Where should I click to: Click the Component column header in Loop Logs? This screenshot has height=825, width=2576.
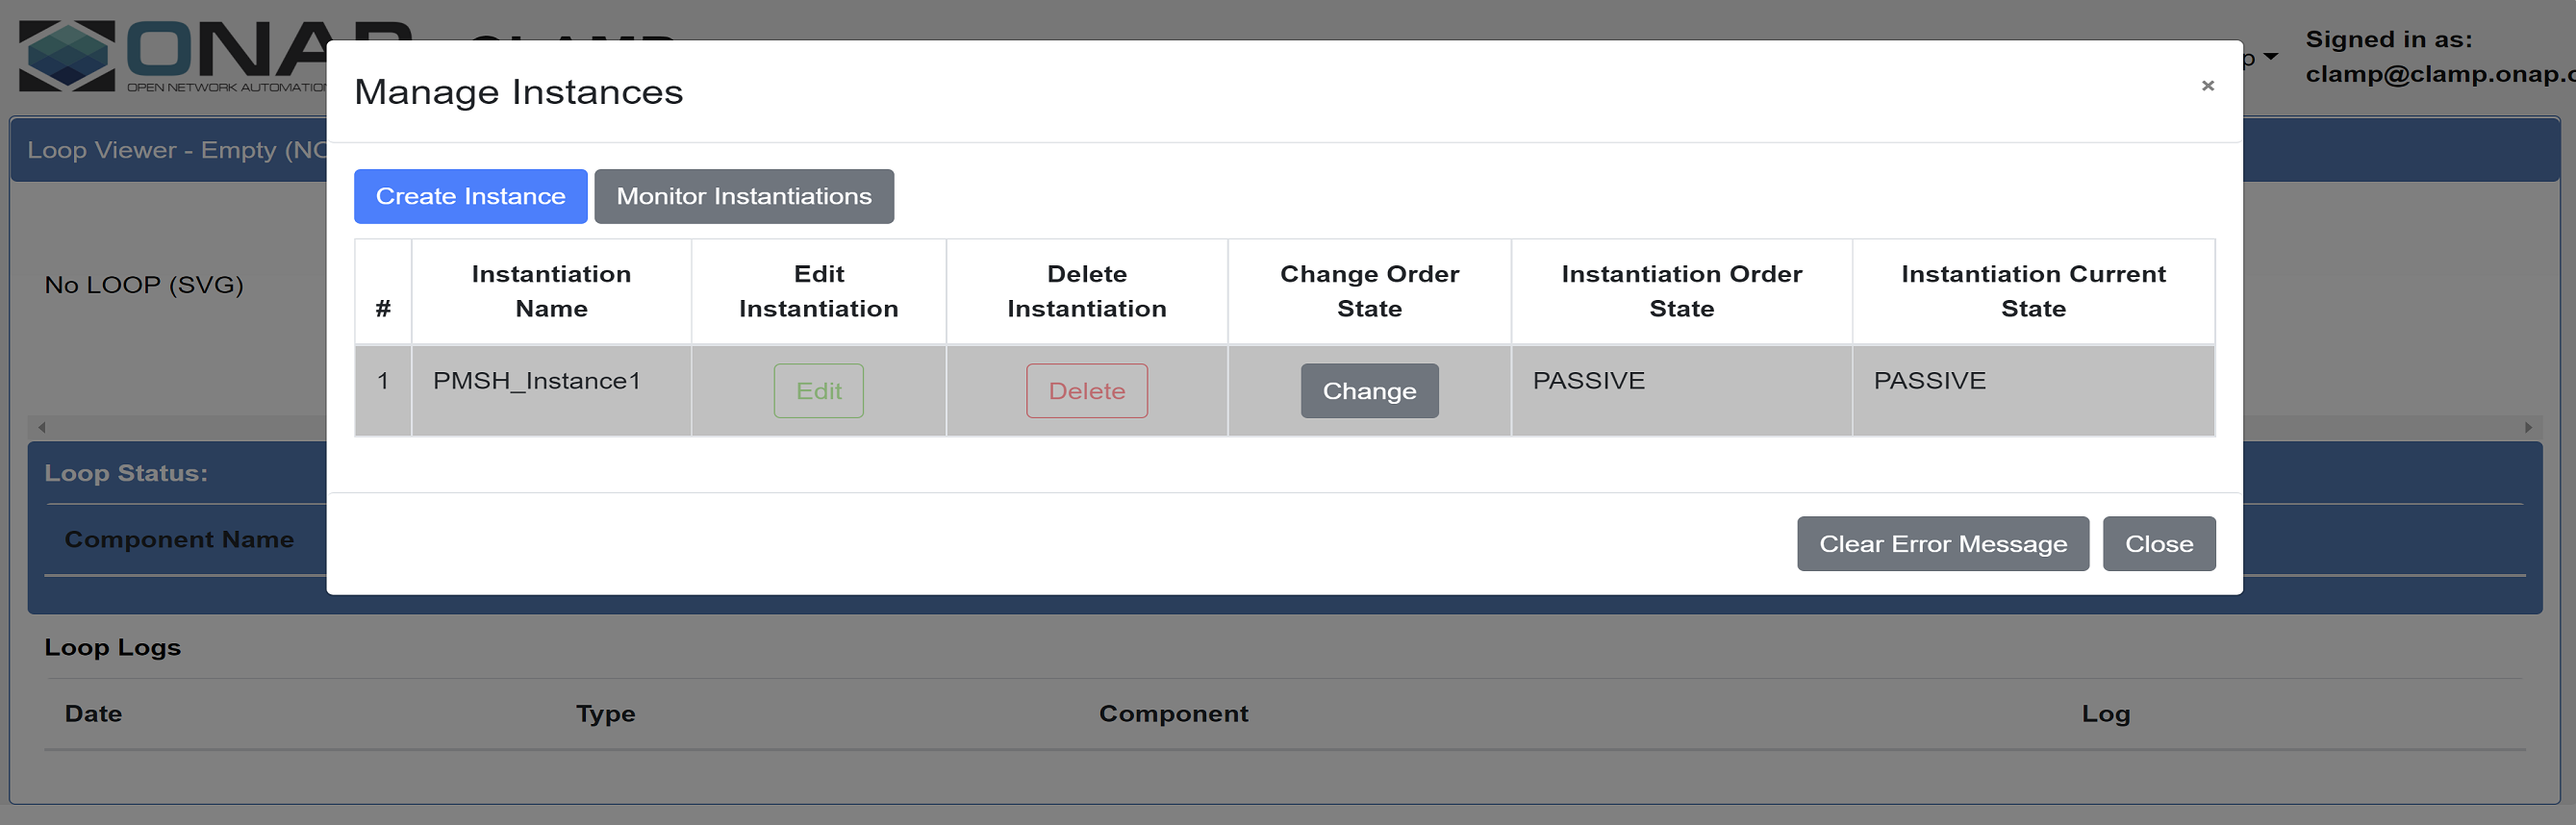[x=1173, y=714]
